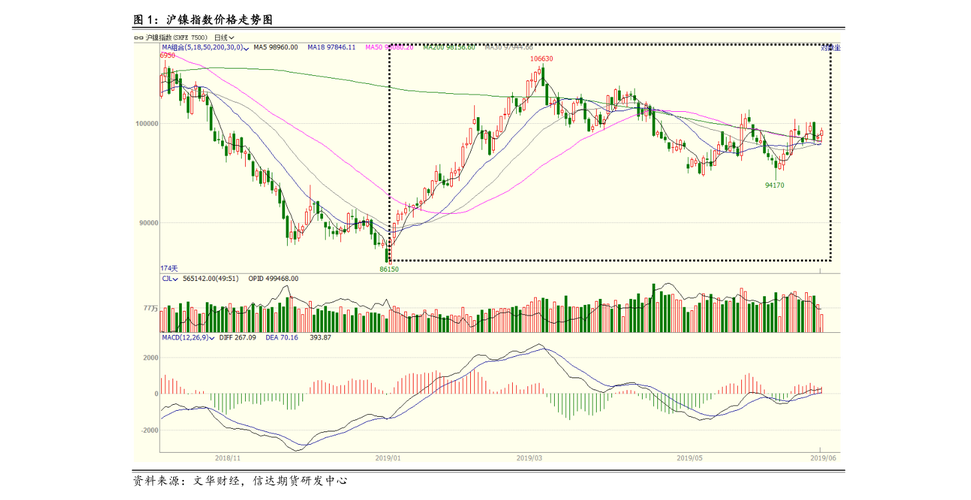Open the 日线 period dropdown
The width and height of the screenshot is (971, 500).
coord(224,37)
